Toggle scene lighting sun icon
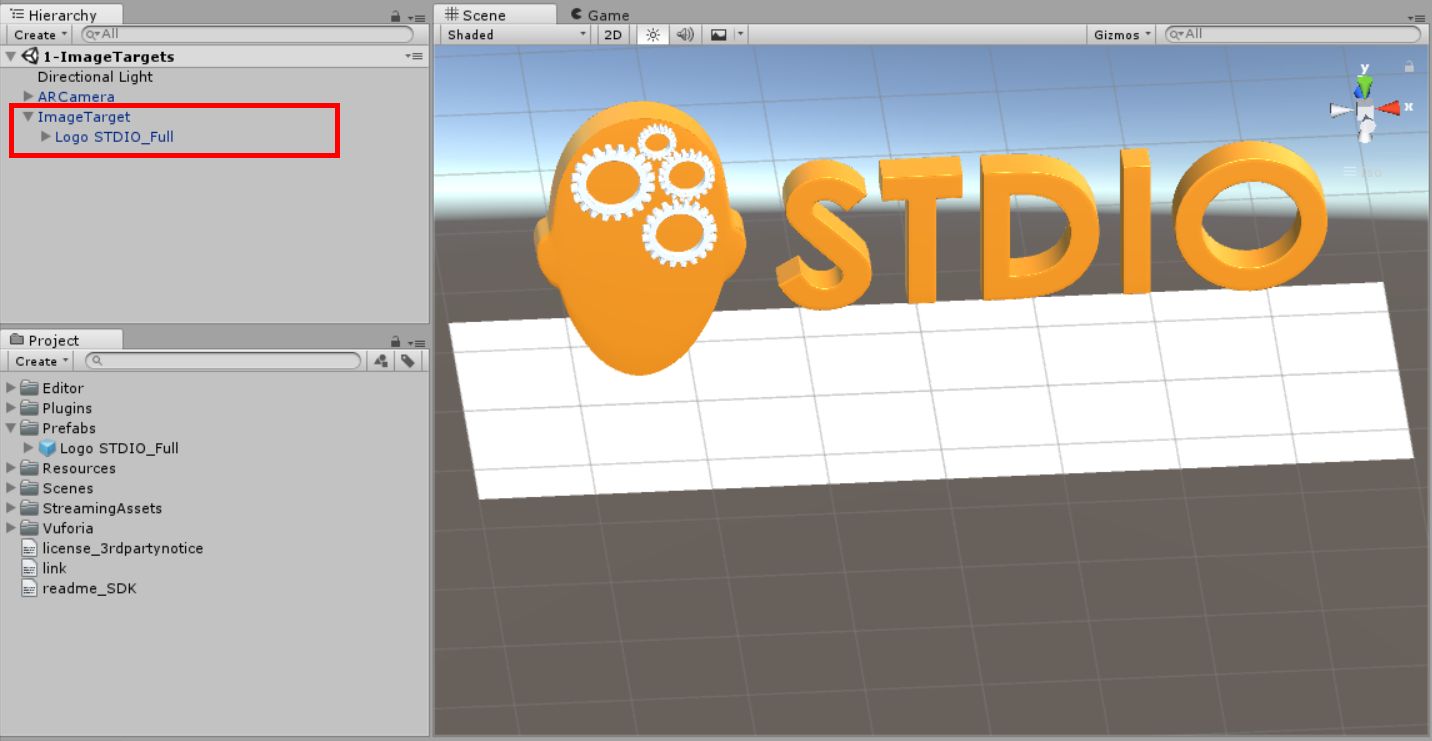This screenshot has width=1432, height=741. tap(652, 34)
